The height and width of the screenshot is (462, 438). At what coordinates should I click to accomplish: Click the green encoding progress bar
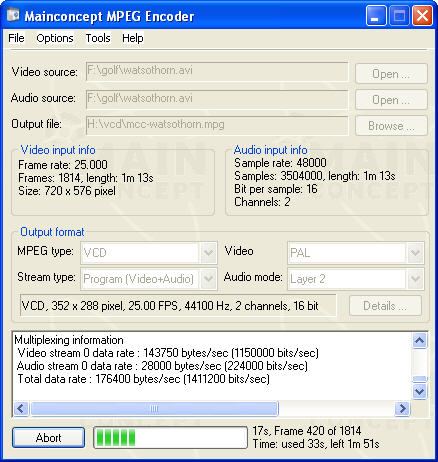170,438
